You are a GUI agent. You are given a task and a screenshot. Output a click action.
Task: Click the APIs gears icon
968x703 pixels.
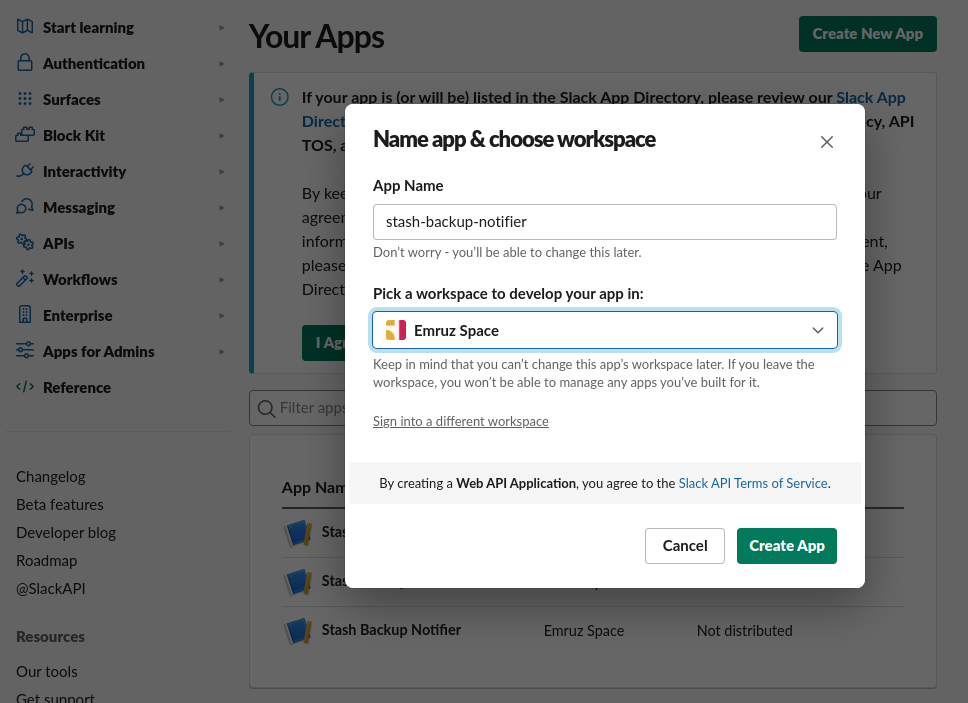[x=25, y=243]
